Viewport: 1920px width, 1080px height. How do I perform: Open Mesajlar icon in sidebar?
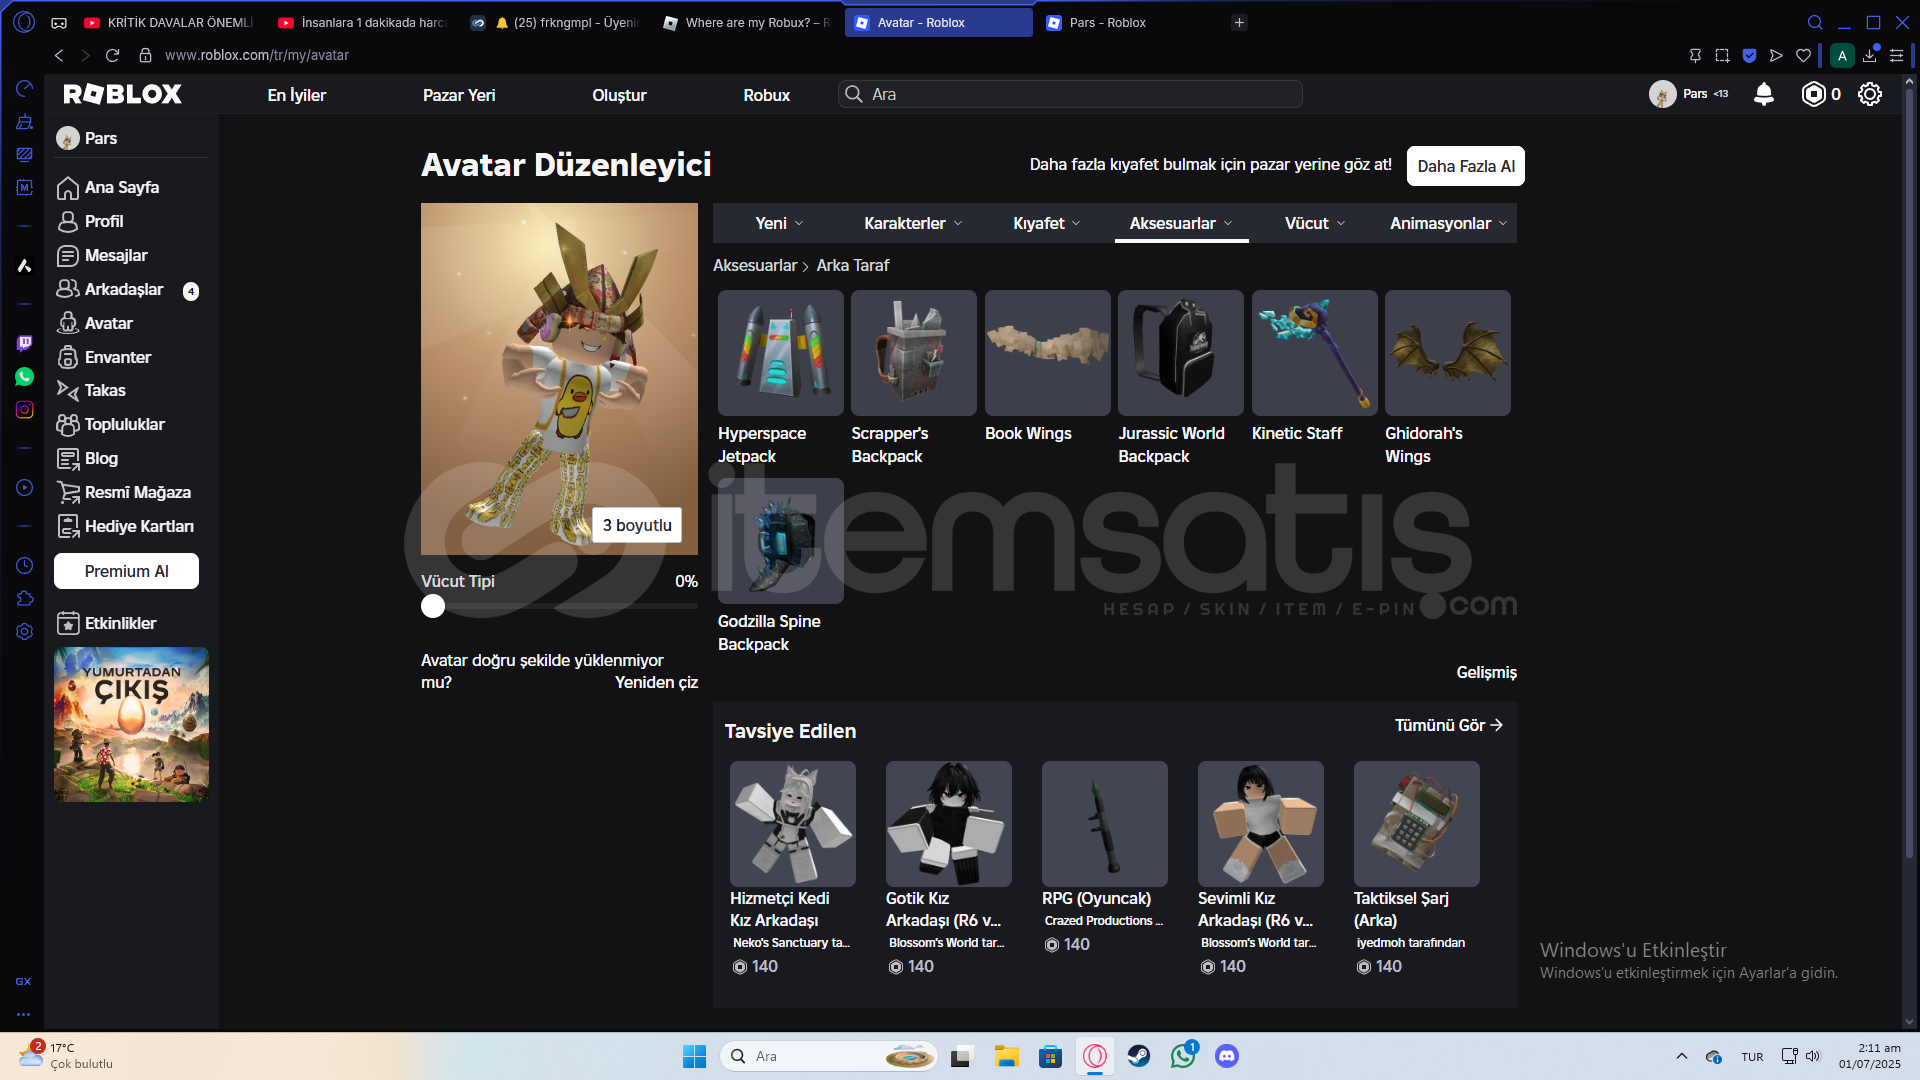tap(68, 256)
